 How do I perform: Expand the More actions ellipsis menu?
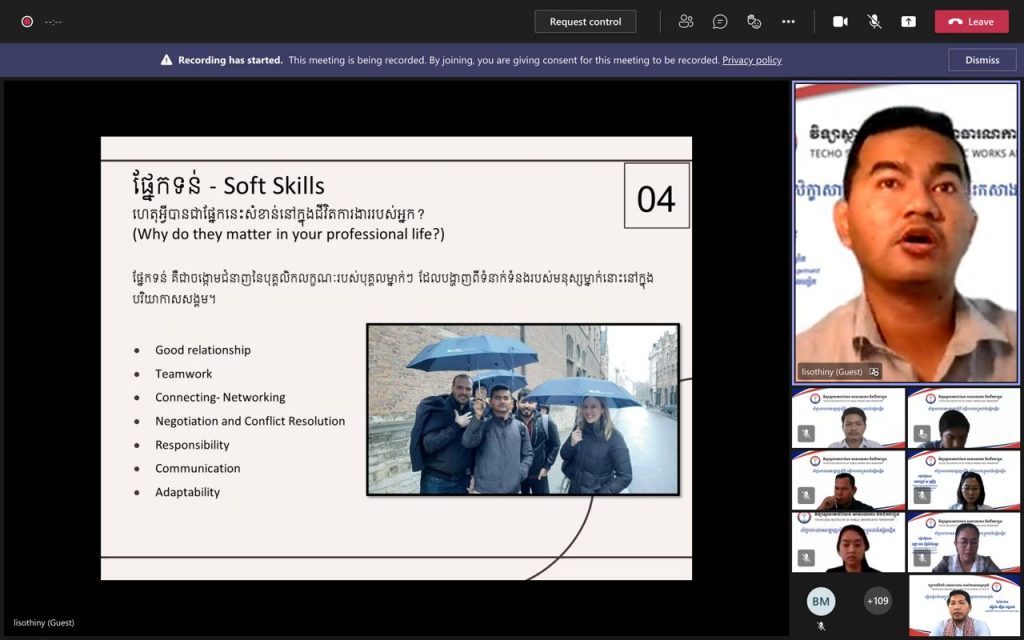788,21
